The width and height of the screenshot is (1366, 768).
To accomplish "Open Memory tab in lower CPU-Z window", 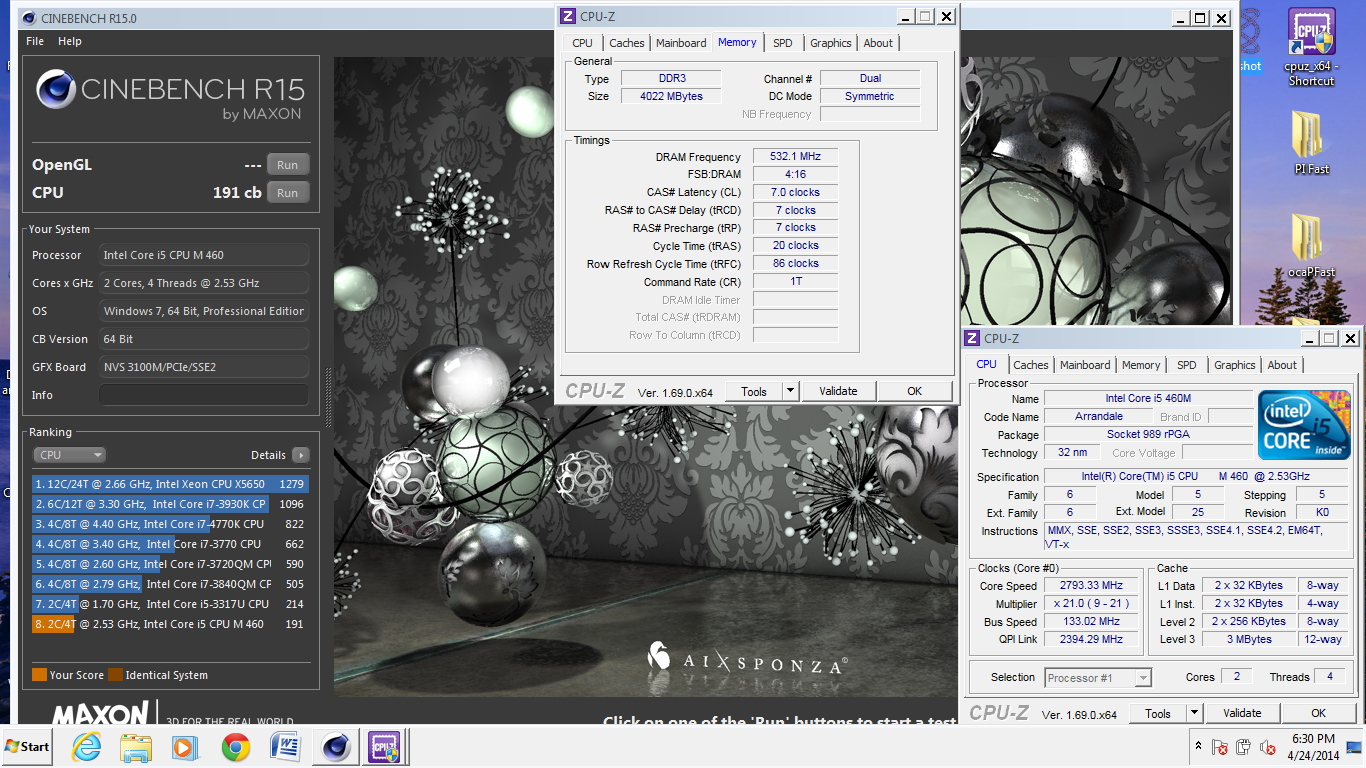I will click(1141, 365).
